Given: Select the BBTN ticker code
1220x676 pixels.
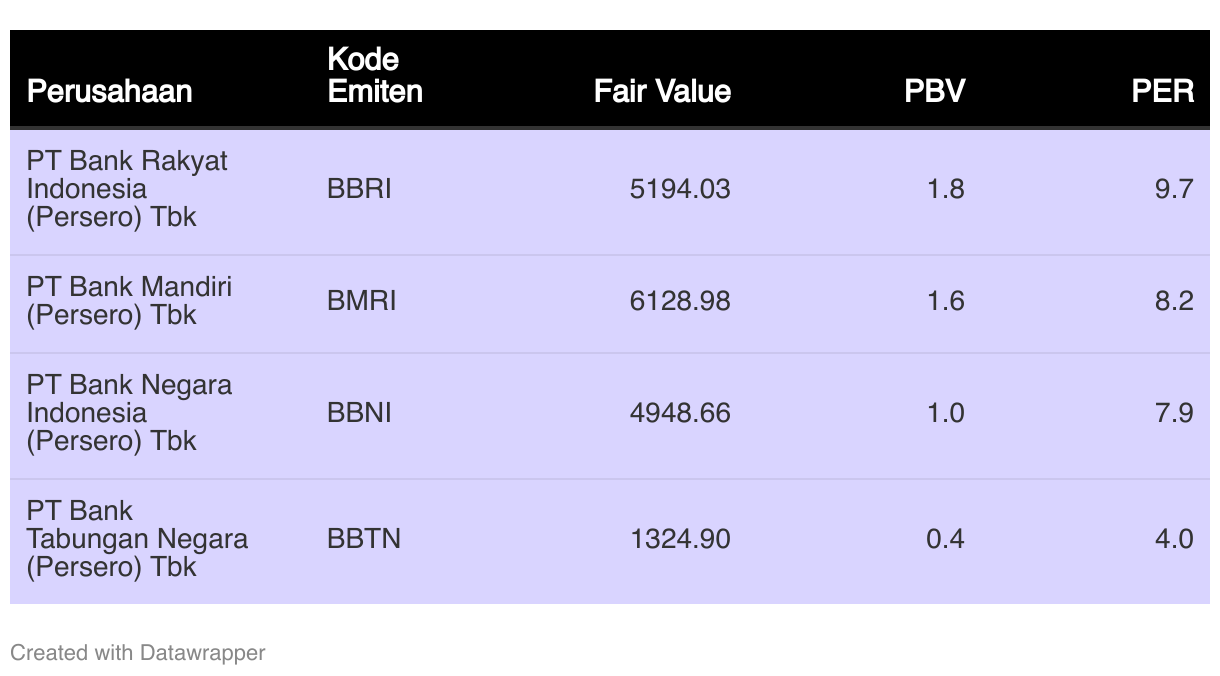Looking at the screenshot, I should pos(364,539).
